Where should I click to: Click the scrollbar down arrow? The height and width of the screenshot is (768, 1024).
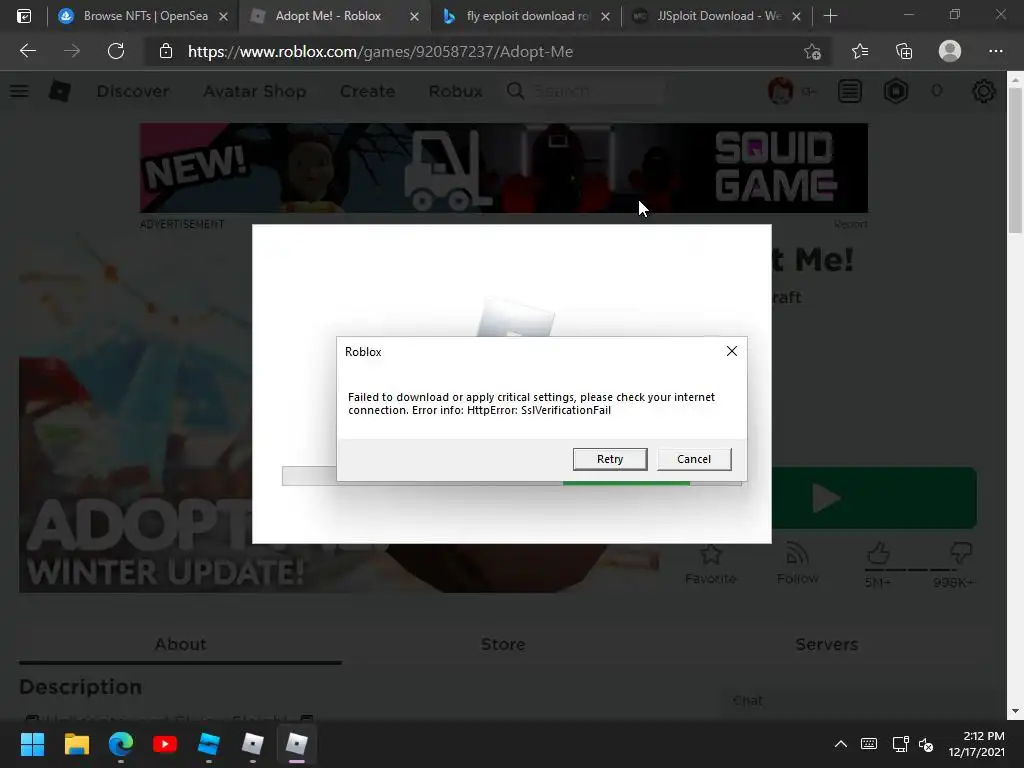tap(1015, 711)
